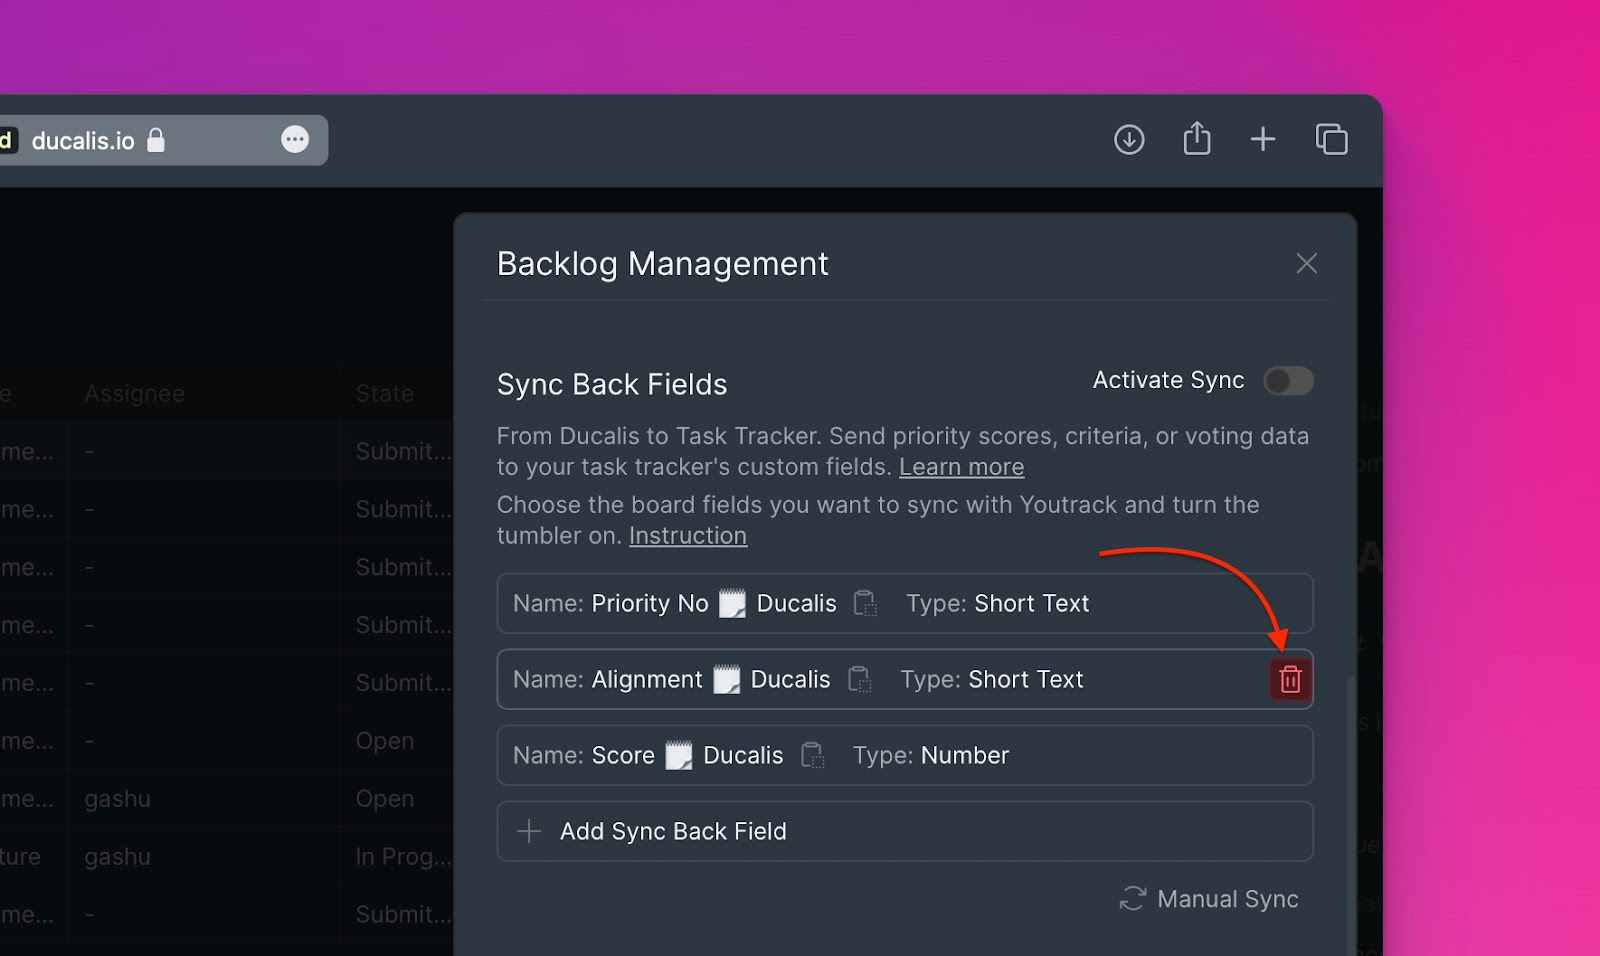Copy the Alignment field name
This screenshot has width=1600, height=956.
pos(859,680)
